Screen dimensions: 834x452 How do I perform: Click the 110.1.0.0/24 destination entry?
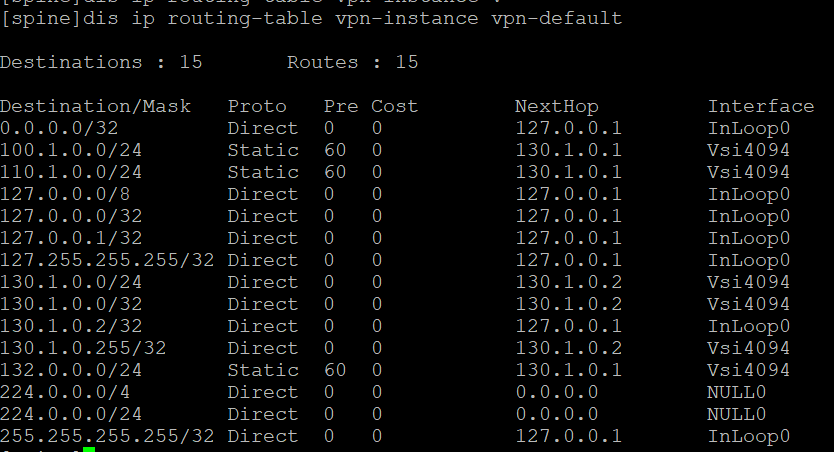click(71, 172)
